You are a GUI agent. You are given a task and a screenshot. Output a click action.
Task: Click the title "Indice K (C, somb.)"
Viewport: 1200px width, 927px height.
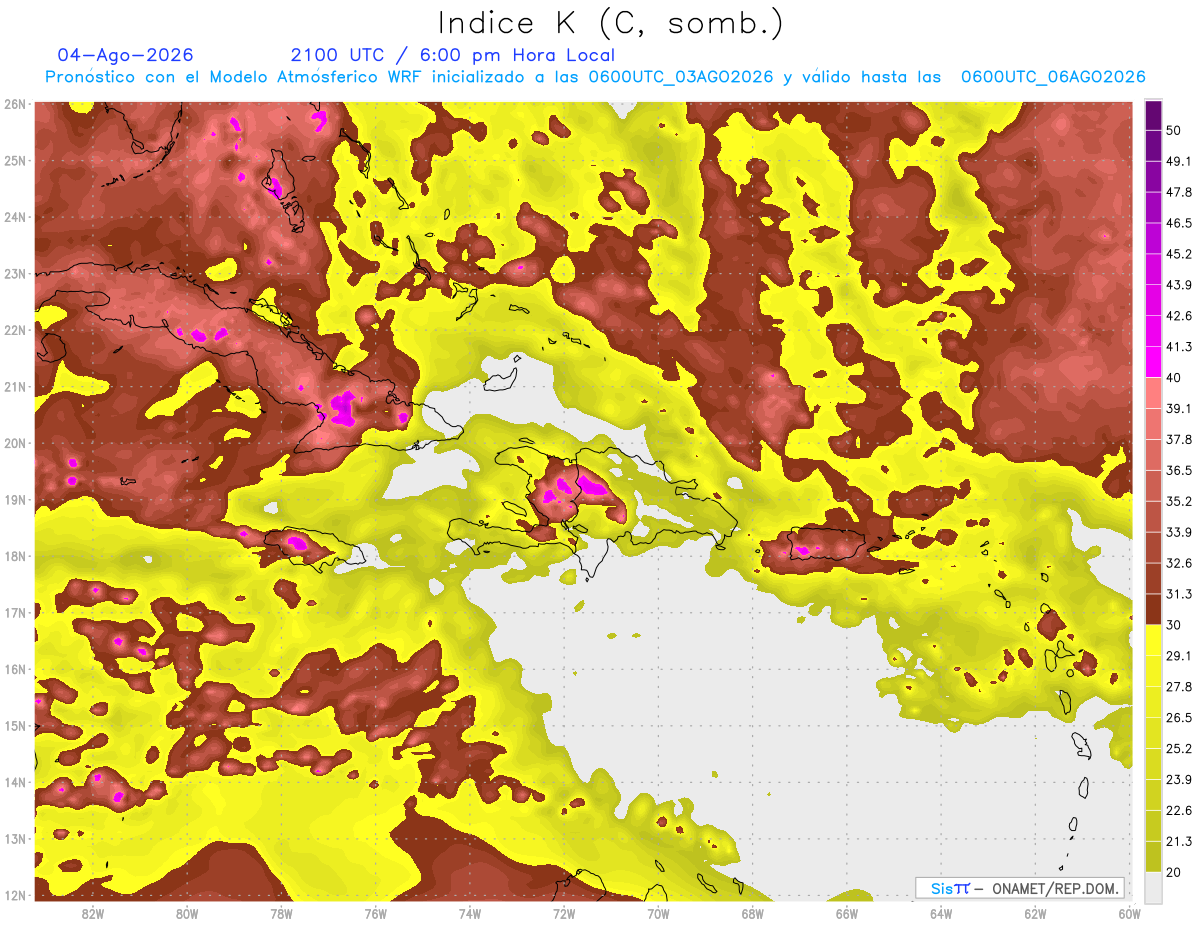pyautogui.click(x=611, y=23)
